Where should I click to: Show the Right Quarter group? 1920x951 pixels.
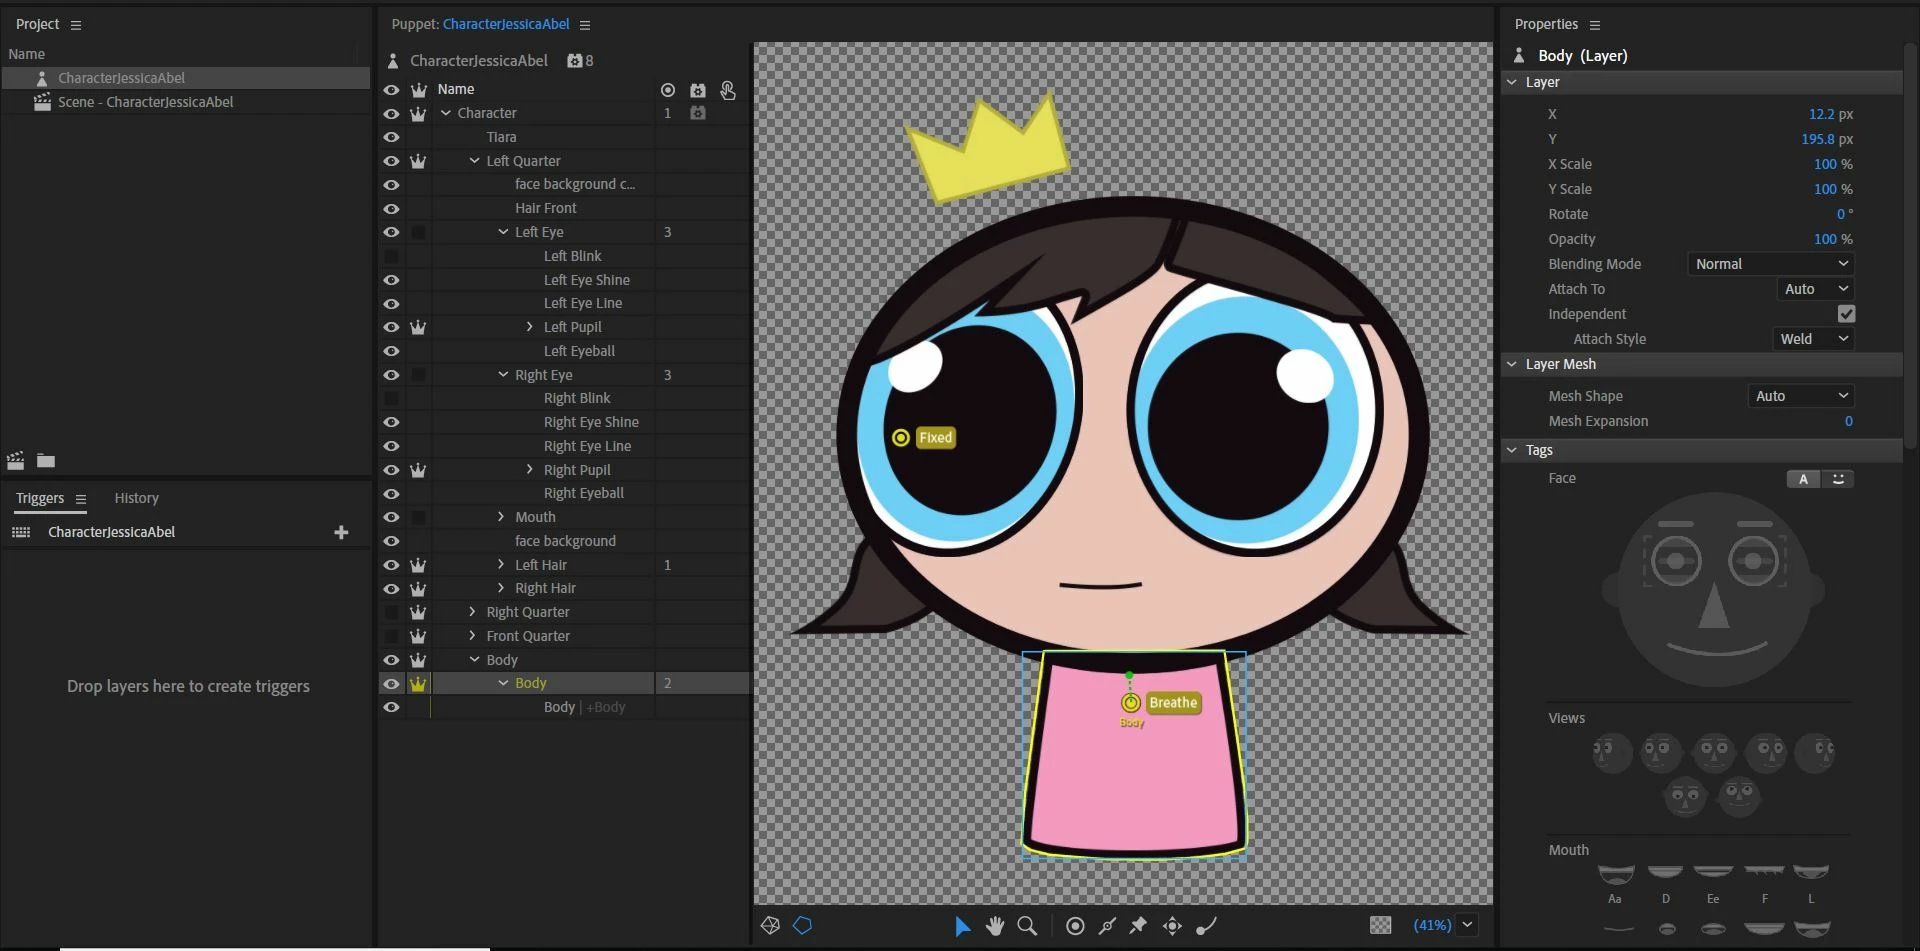pos(391,613)
